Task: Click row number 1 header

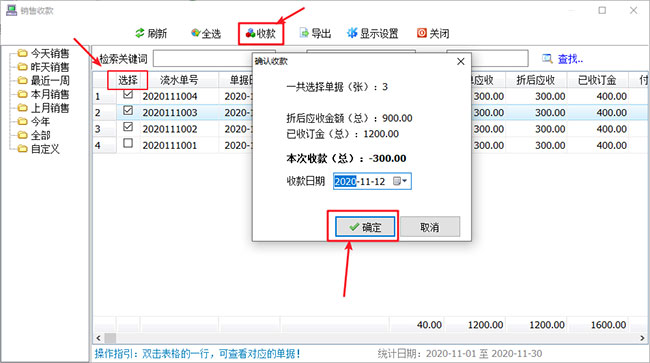Action: pos(104,97)
